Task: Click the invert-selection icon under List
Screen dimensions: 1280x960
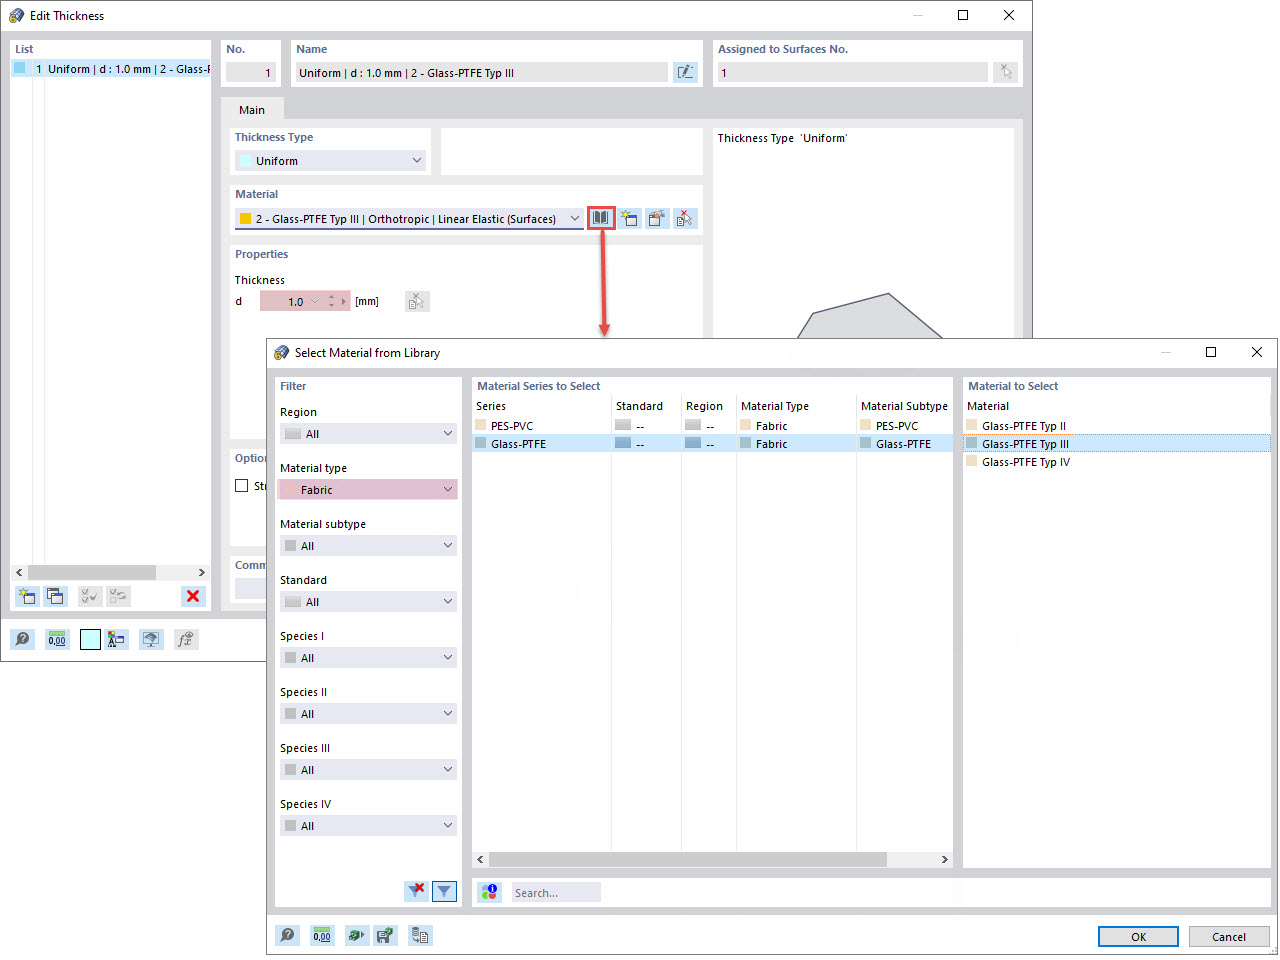Action: pyautogui.click(x=118, y=596)
